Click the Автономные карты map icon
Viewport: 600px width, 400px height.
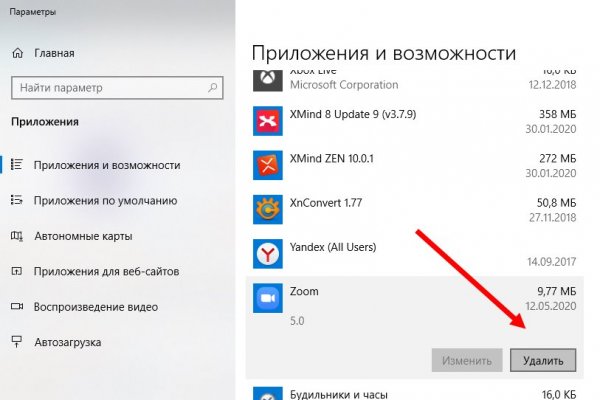[x=17, y=236]
